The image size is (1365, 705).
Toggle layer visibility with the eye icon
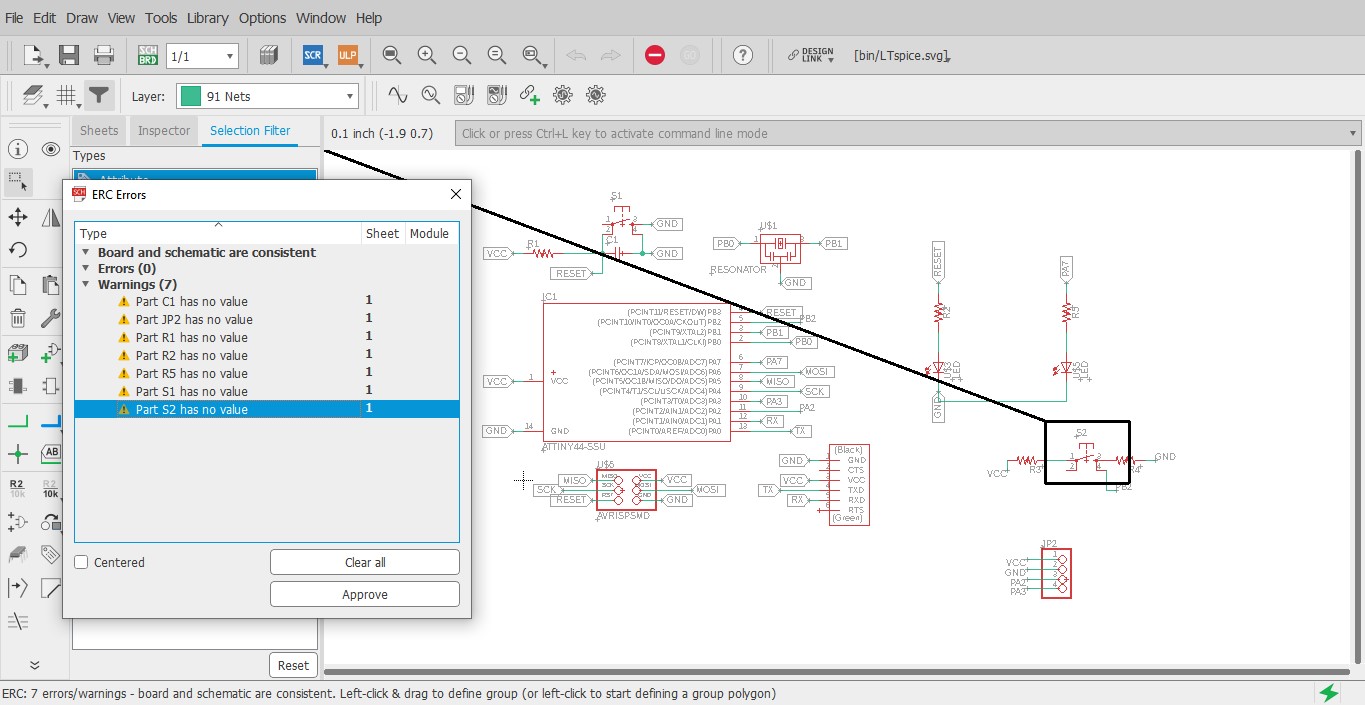point(51,150)
